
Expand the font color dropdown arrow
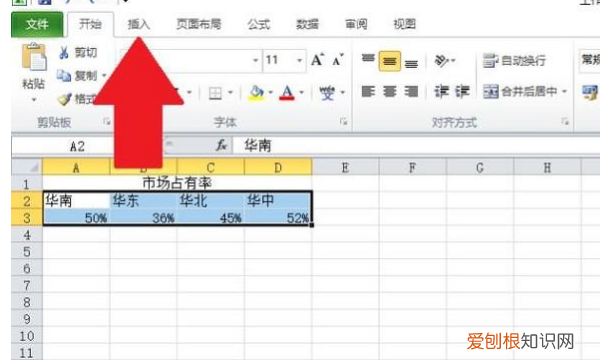[302, 93]
